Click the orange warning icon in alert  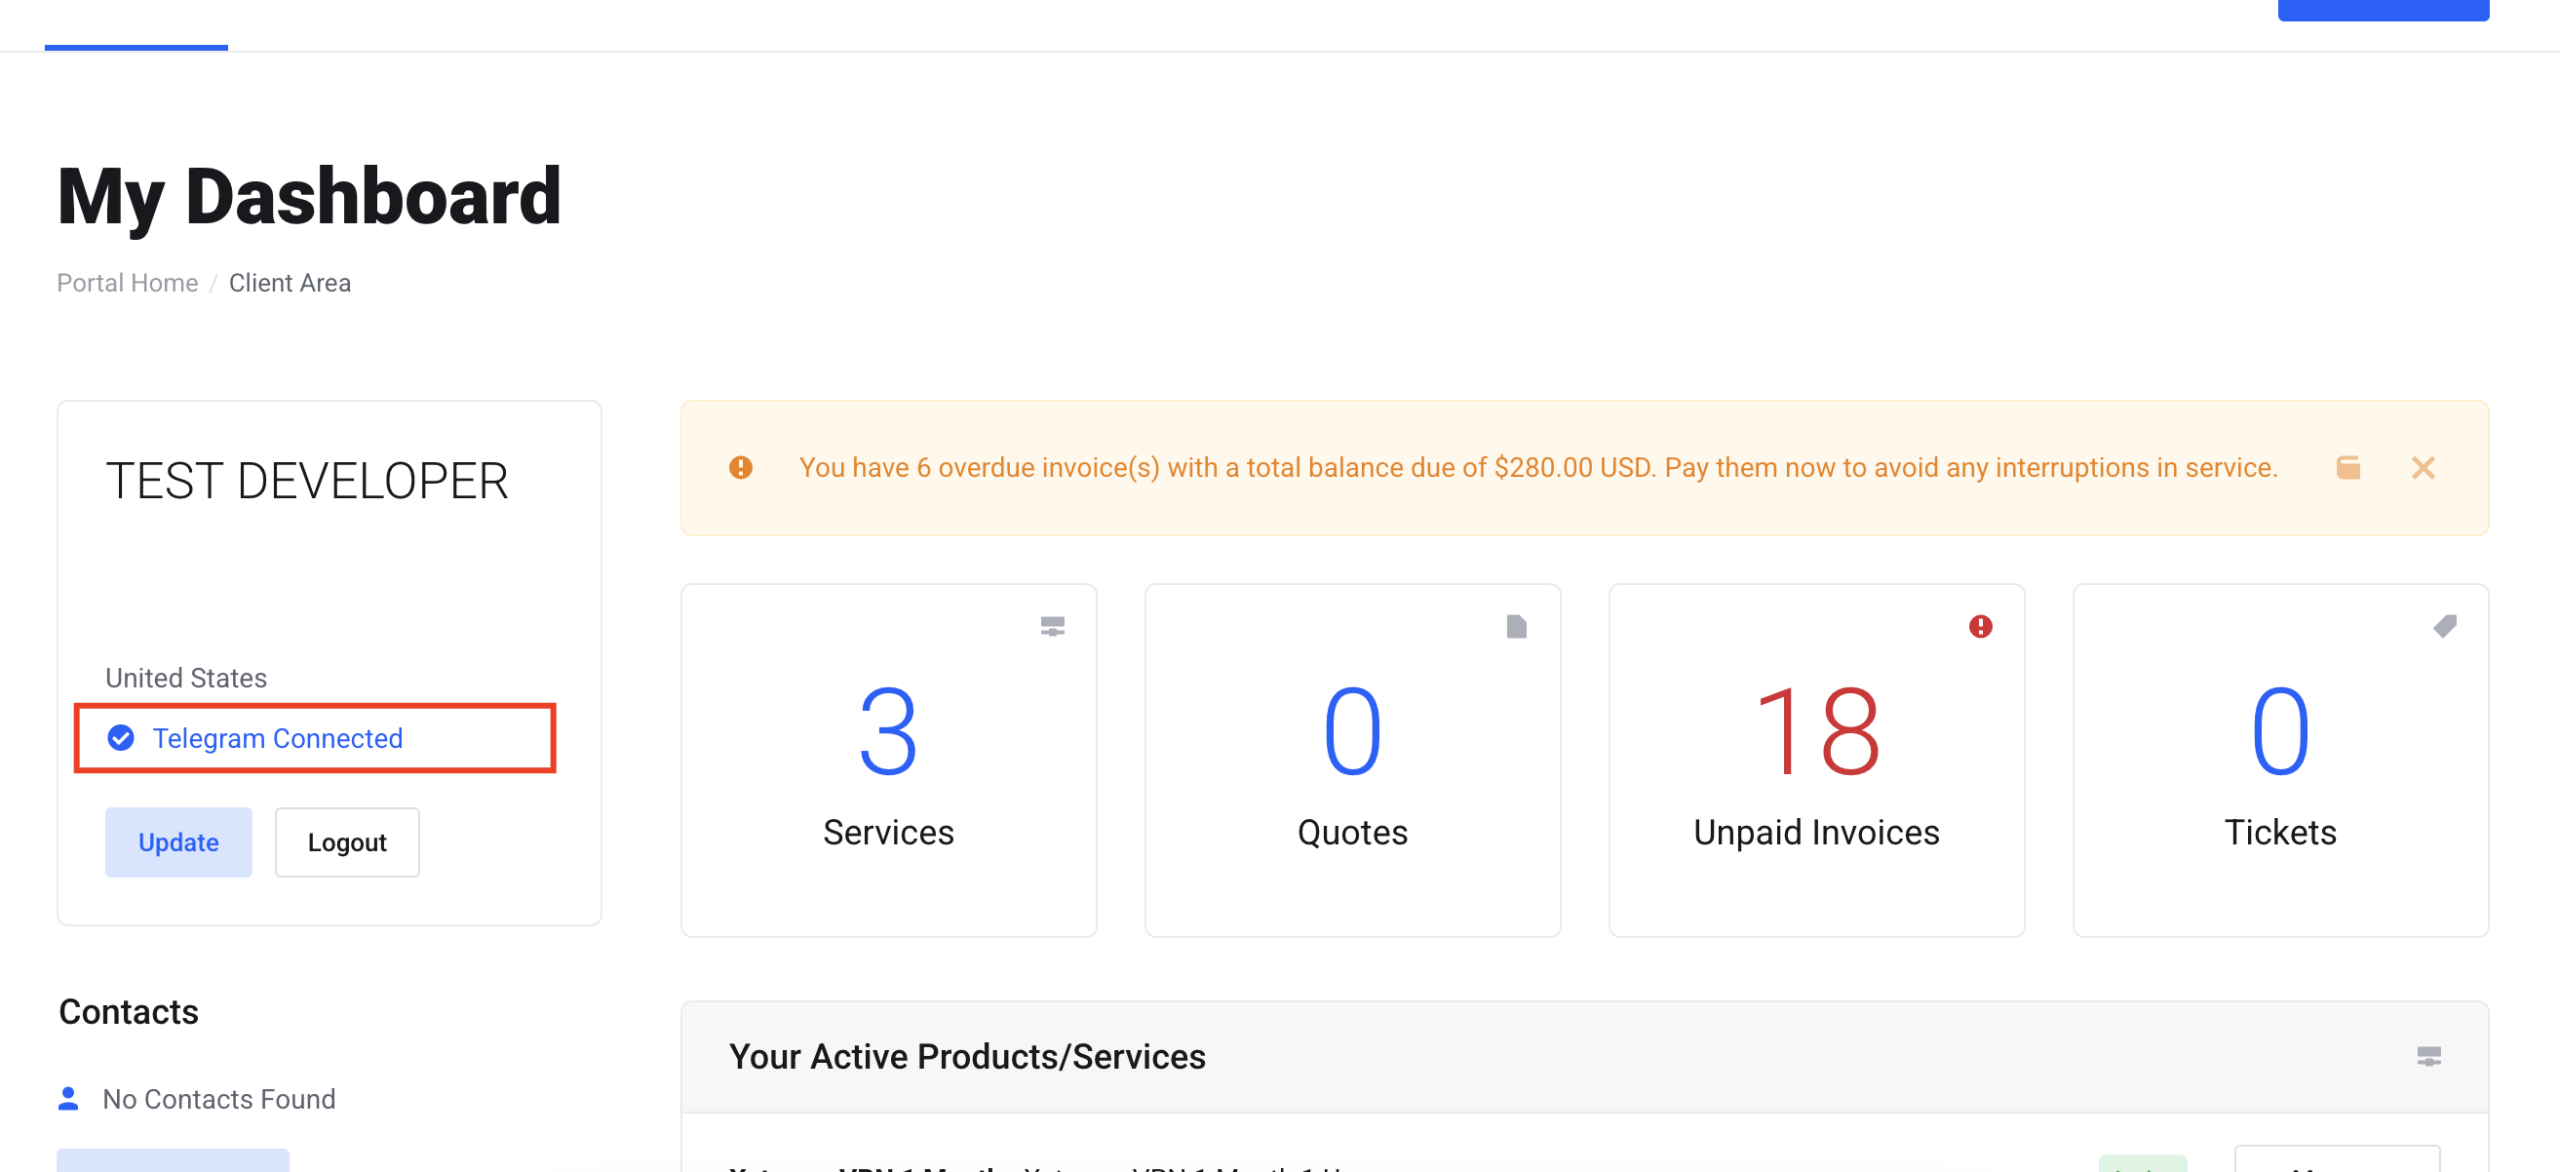tap(741, 467)
